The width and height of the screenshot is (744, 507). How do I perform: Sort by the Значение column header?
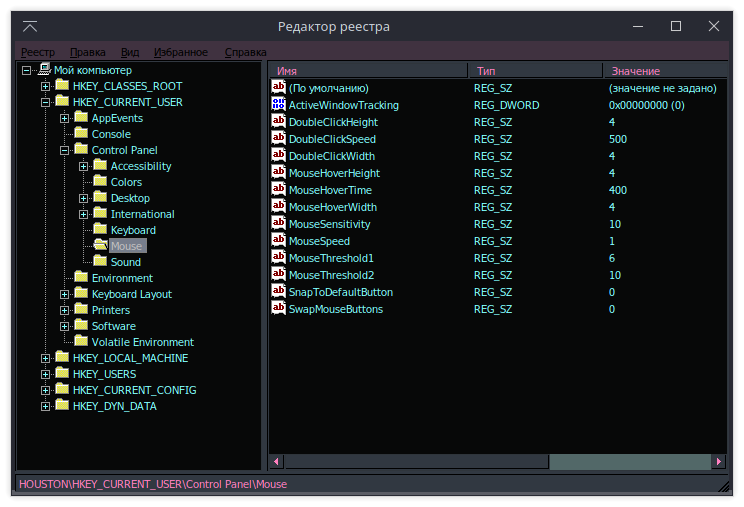point(665,71)
